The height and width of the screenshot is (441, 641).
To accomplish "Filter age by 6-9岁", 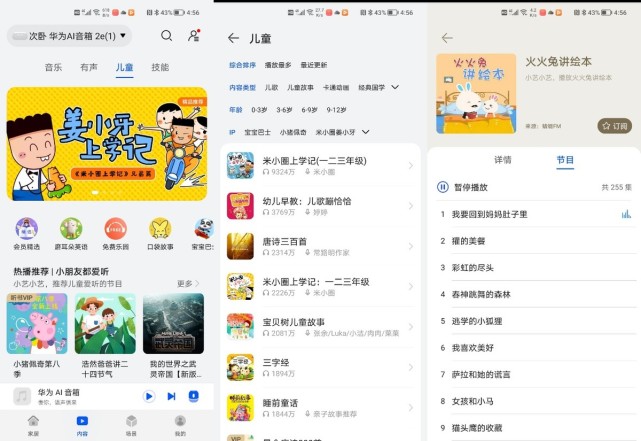I will [x=309, y=110].
